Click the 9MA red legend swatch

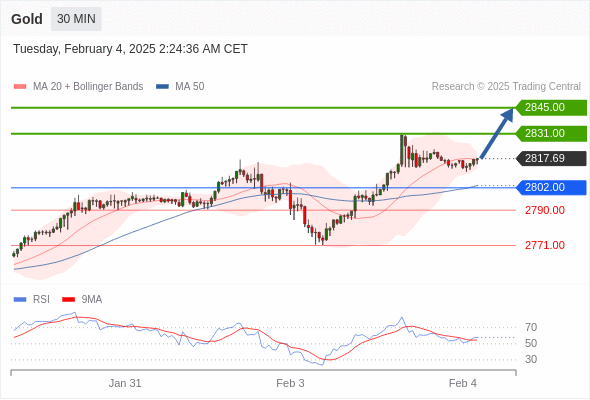[x=68, y=300]
